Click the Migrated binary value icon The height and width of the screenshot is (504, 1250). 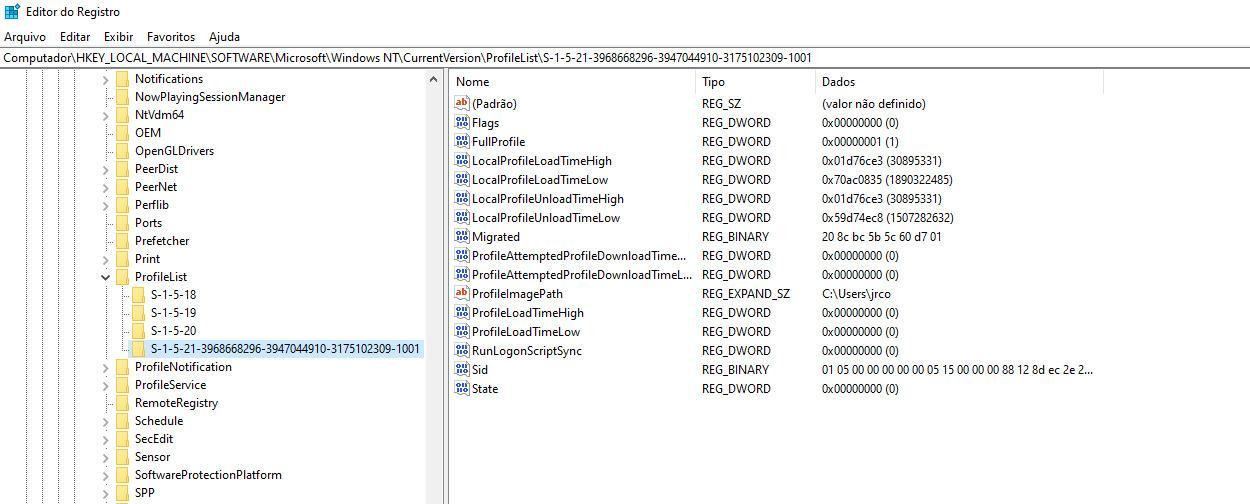pyautogui.click(x=462, y=236)
